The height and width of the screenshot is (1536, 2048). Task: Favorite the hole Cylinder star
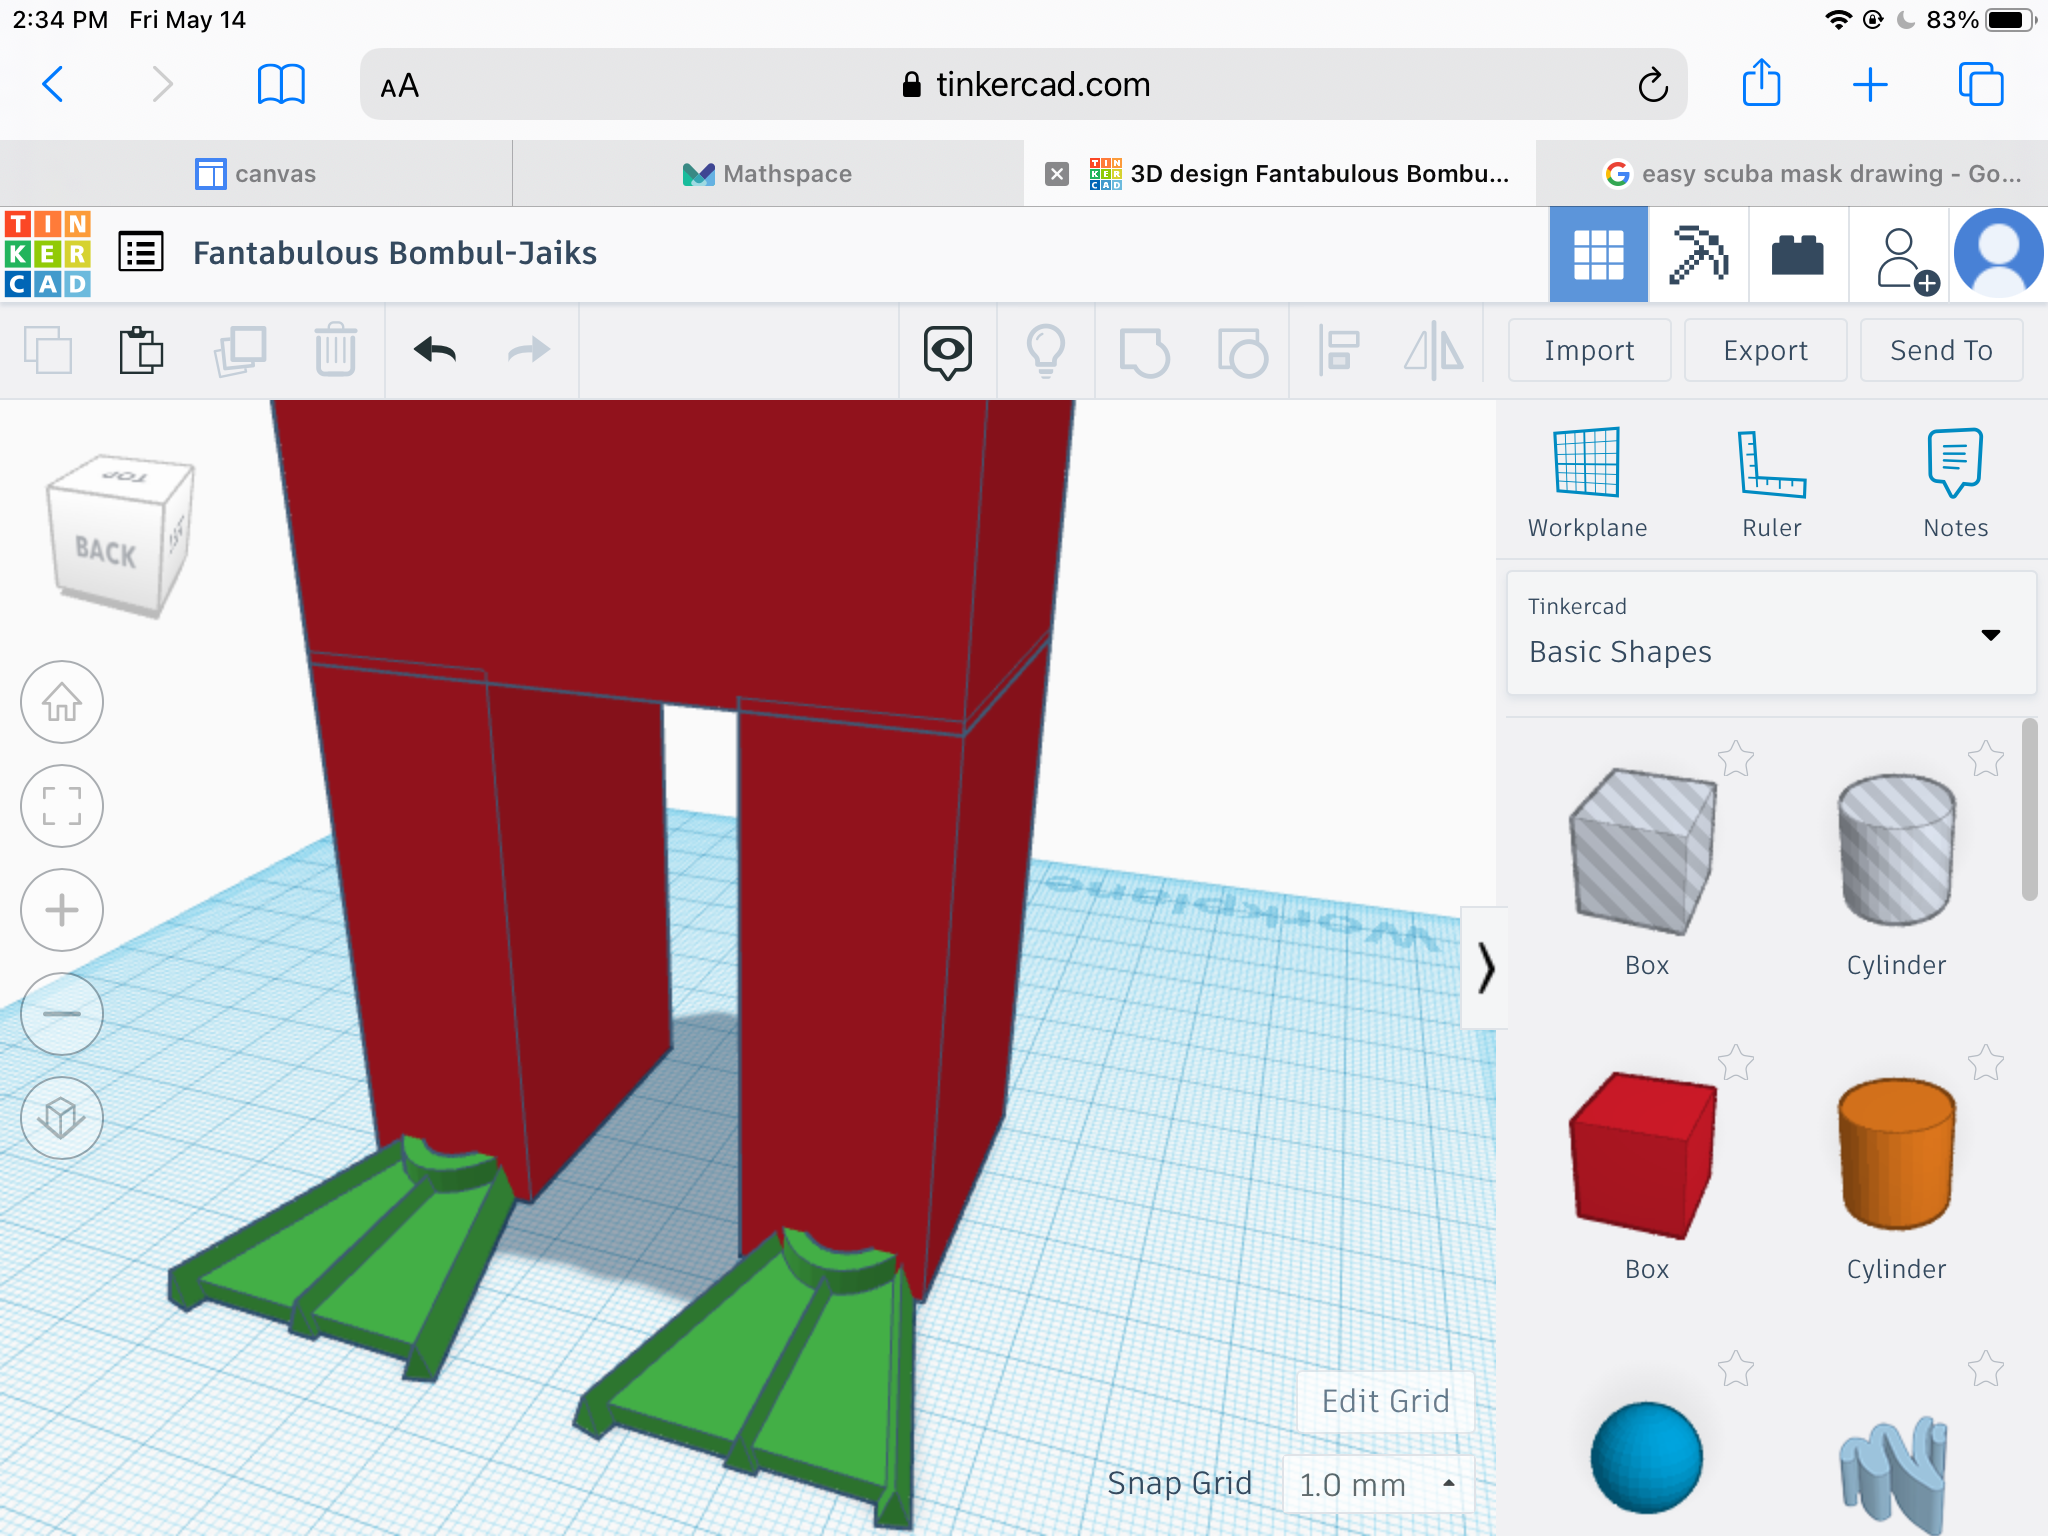[1986, 758]
